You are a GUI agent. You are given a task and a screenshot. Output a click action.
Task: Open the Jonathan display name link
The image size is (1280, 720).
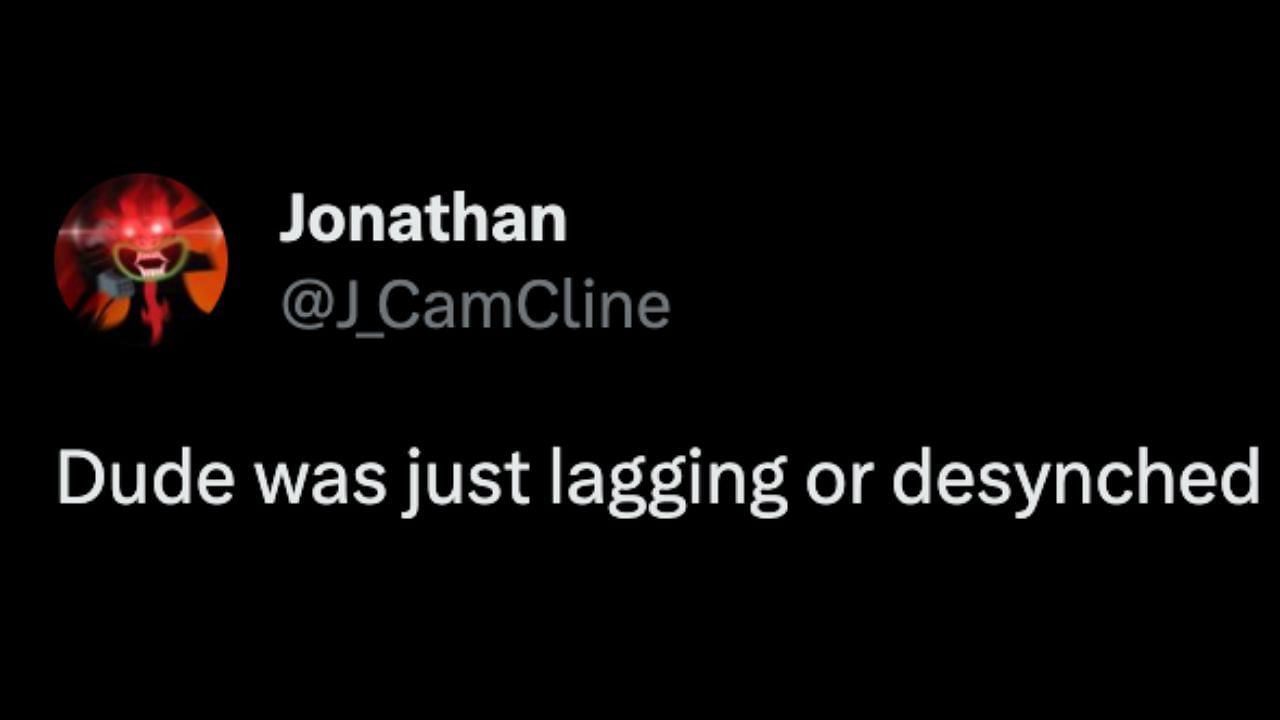tap(422, 218)
